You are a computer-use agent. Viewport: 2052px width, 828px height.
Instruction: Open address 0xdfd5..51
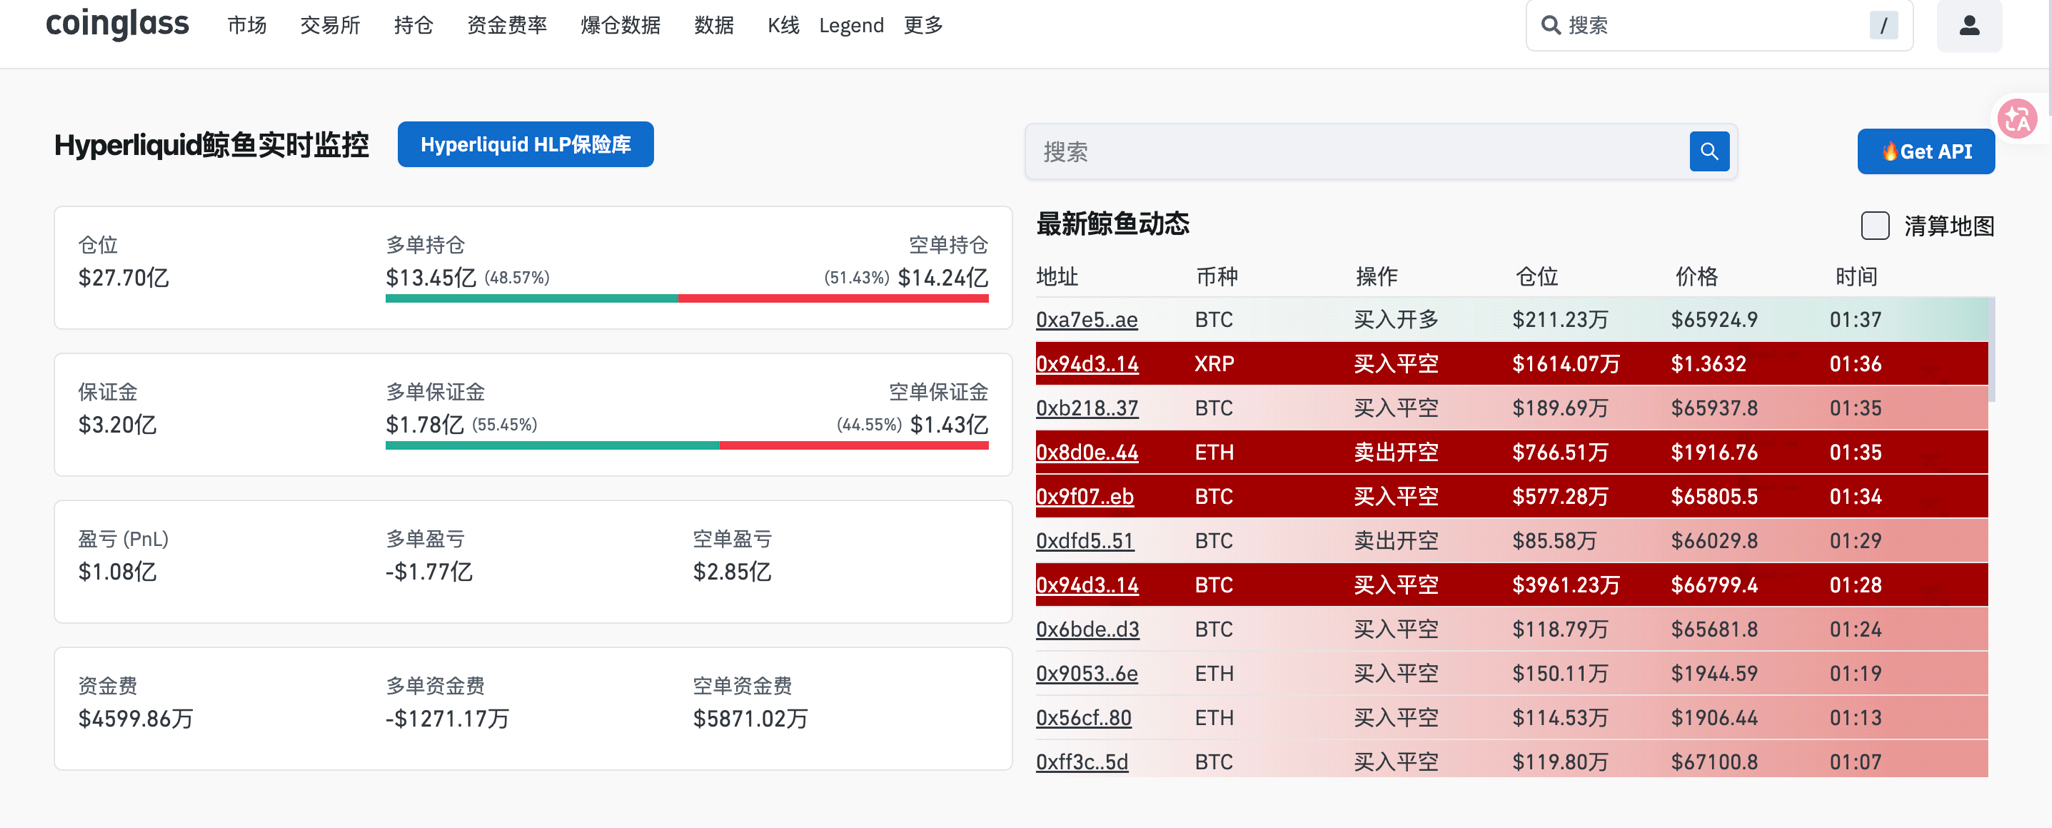(x=1085, y=541)
